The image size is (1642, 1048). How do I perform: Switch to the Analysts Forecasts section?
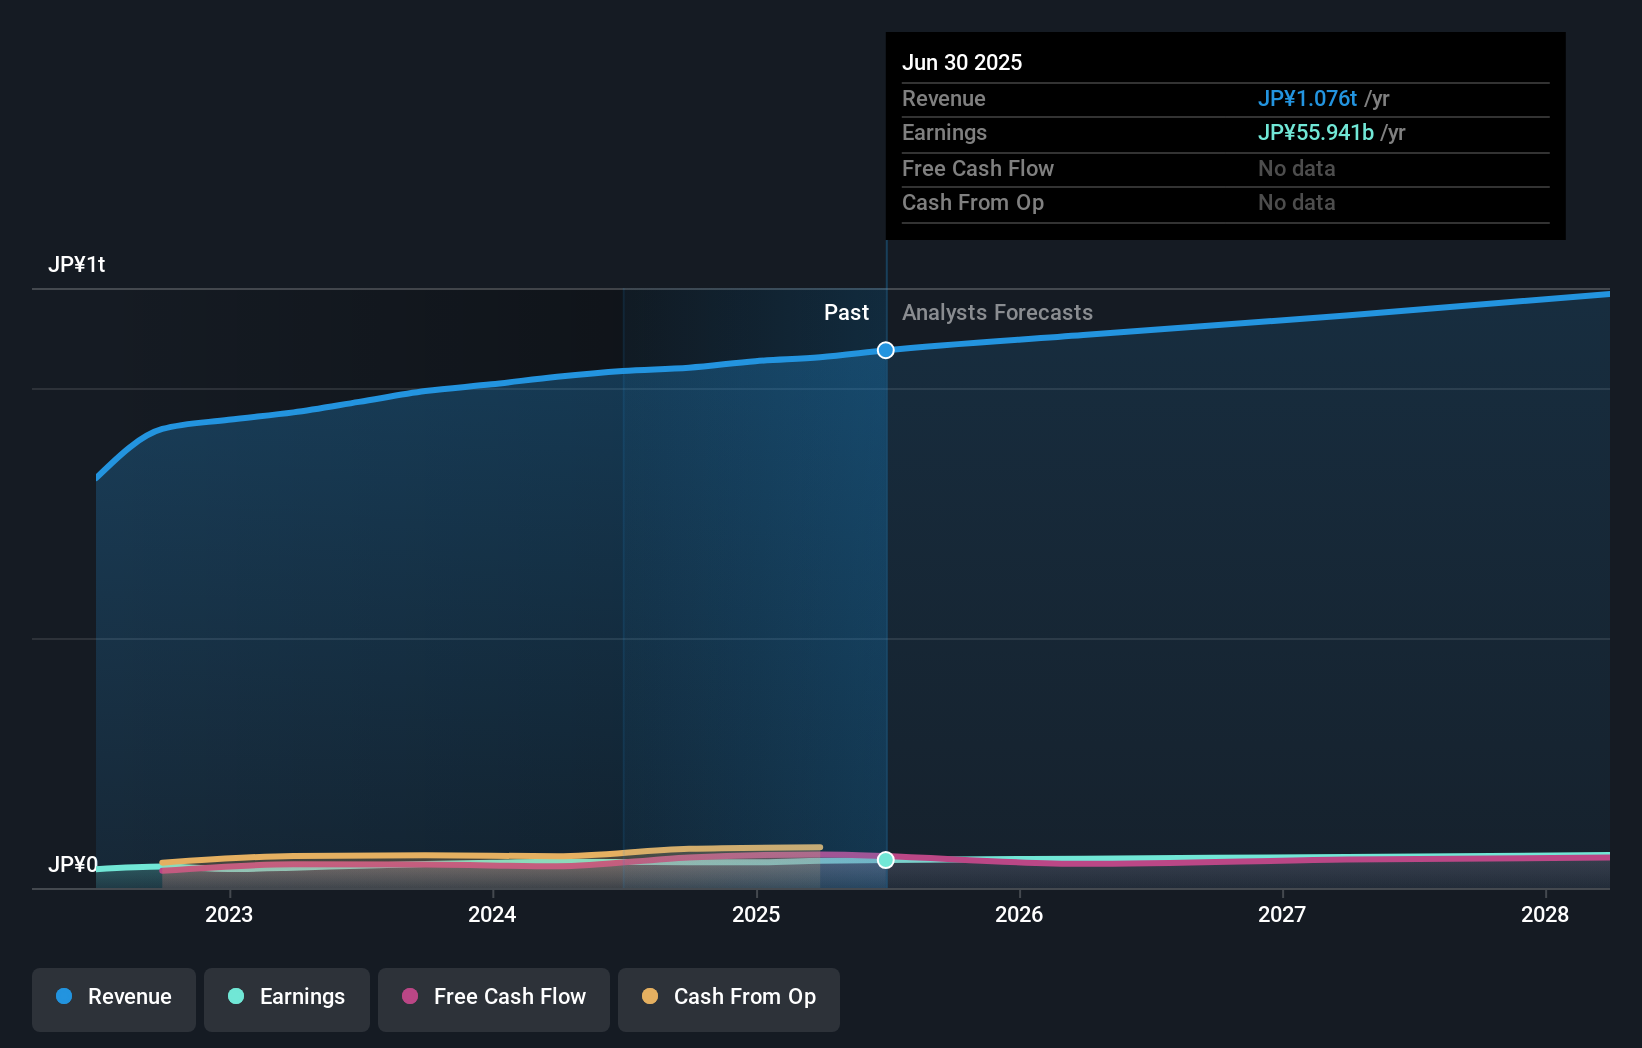point(997,312)
